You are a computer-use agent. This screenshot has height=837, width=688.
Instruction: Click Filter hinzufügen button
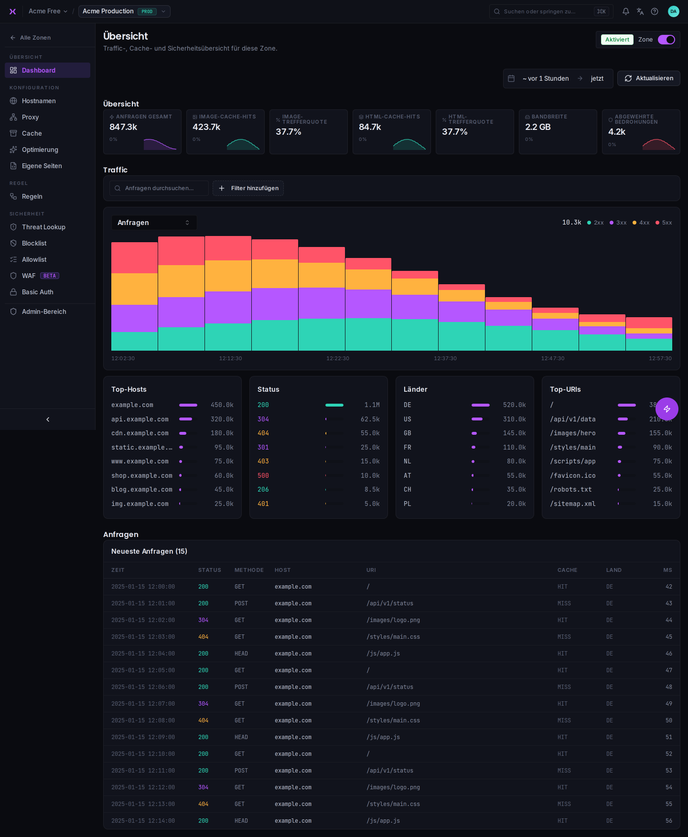pyautogui.click(x=248, y=188)
